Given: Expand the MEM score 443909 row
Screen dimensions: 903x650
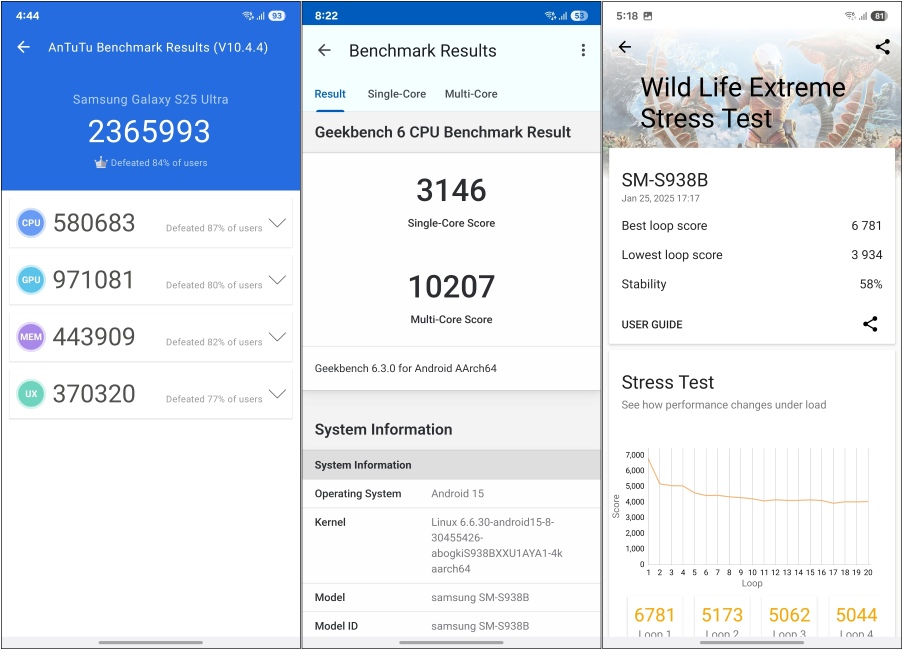Looking at the screenshot, I should tap(277, 337).
